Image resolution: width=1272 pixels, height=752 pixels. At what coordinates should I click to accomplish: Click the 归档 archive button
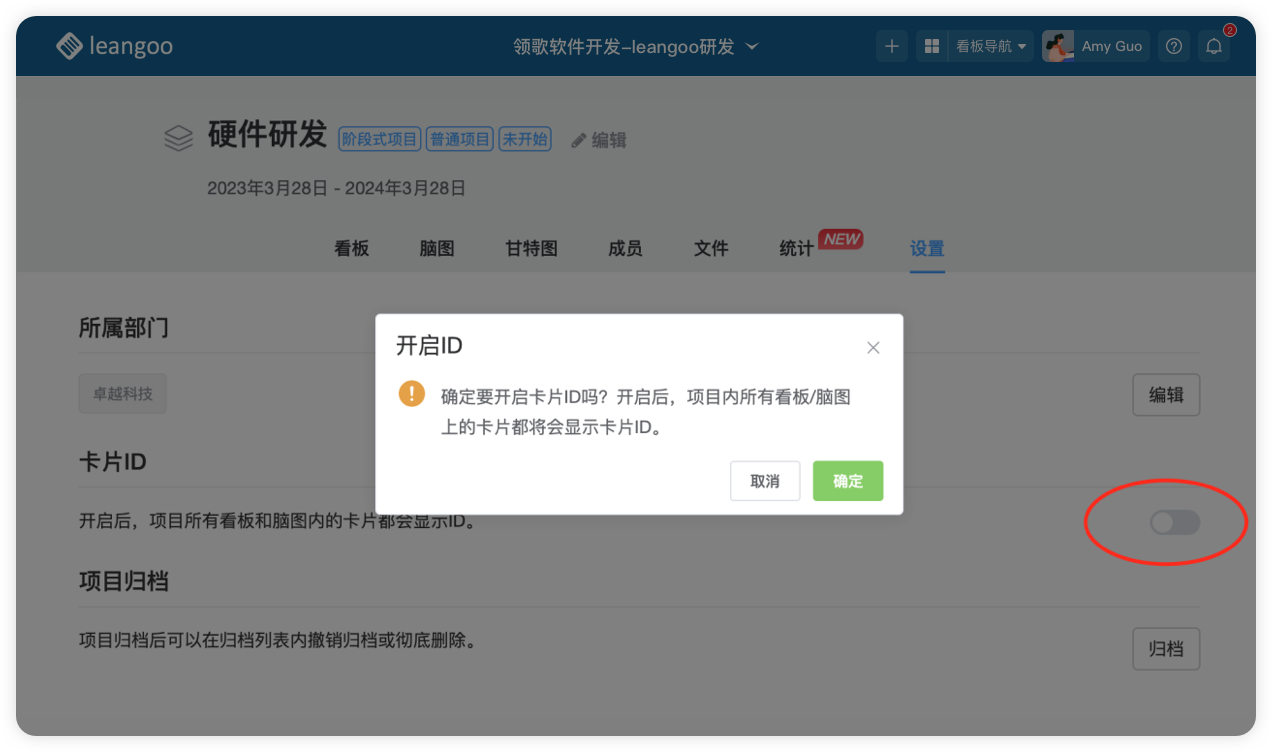pos(1166,649)
